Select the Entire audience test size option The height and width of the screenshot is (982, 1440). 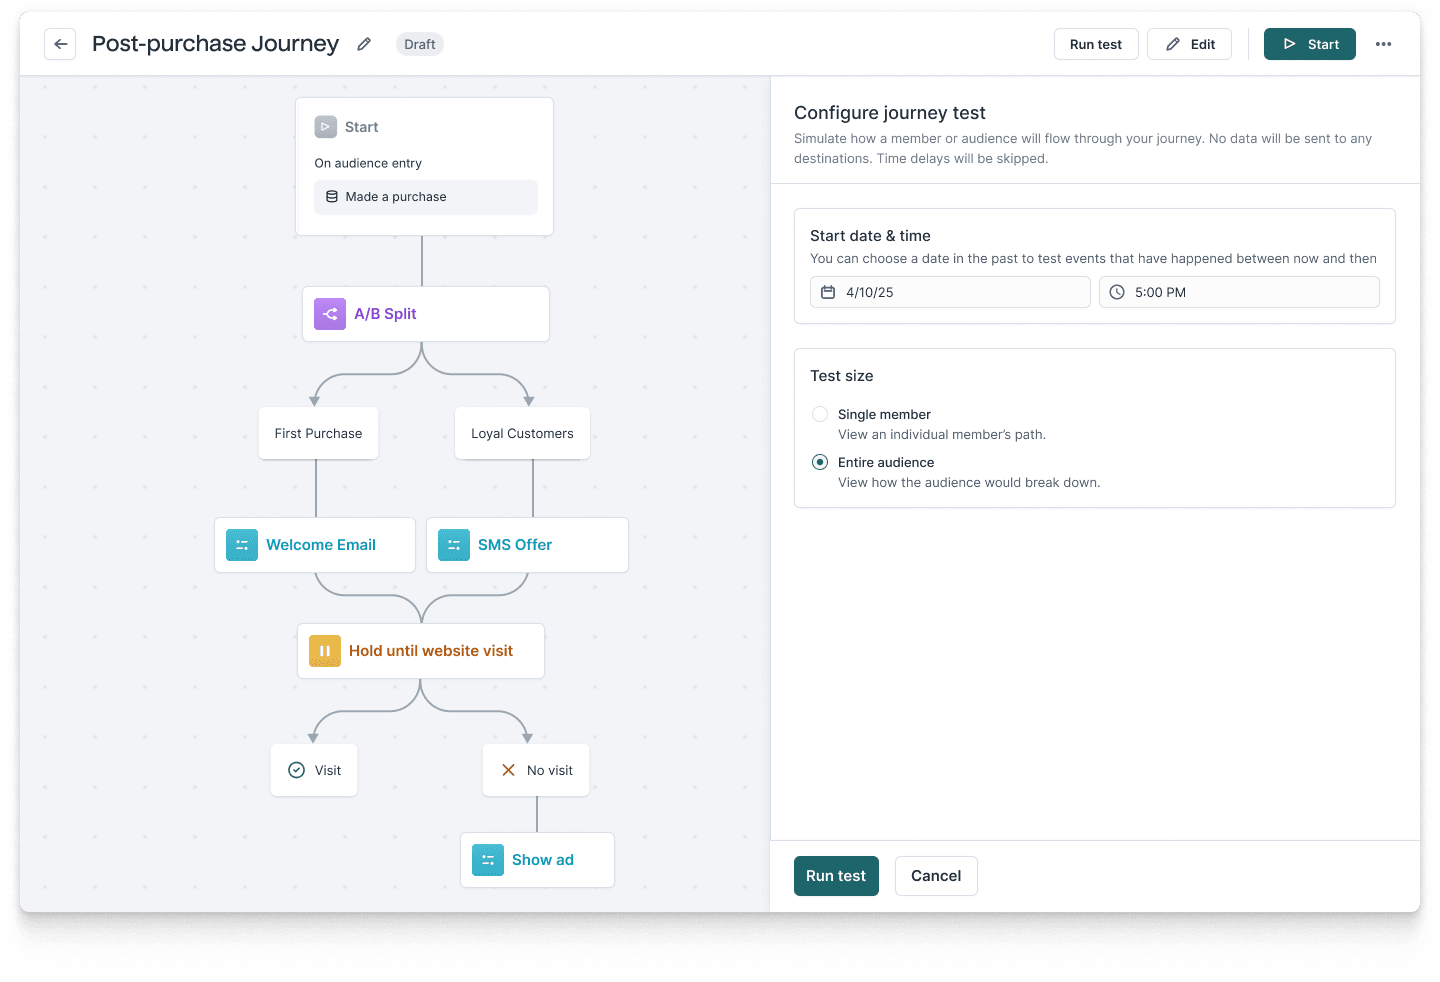[820, 462]
